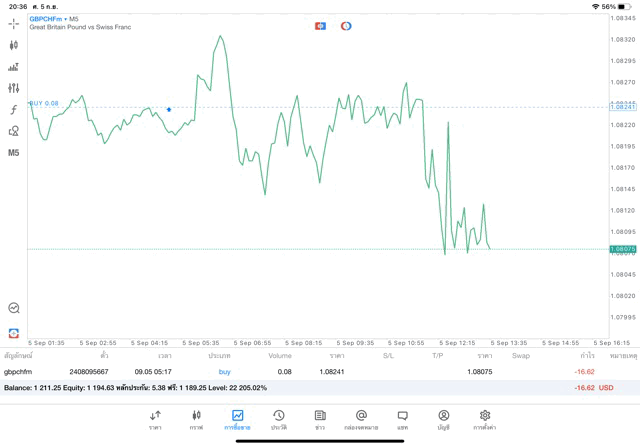Viewport: 640px width, 447px height.
Task: Open the การตั้งค่า (Settings) gear tab
Action: pyautogui.click(x=485, y=420)
